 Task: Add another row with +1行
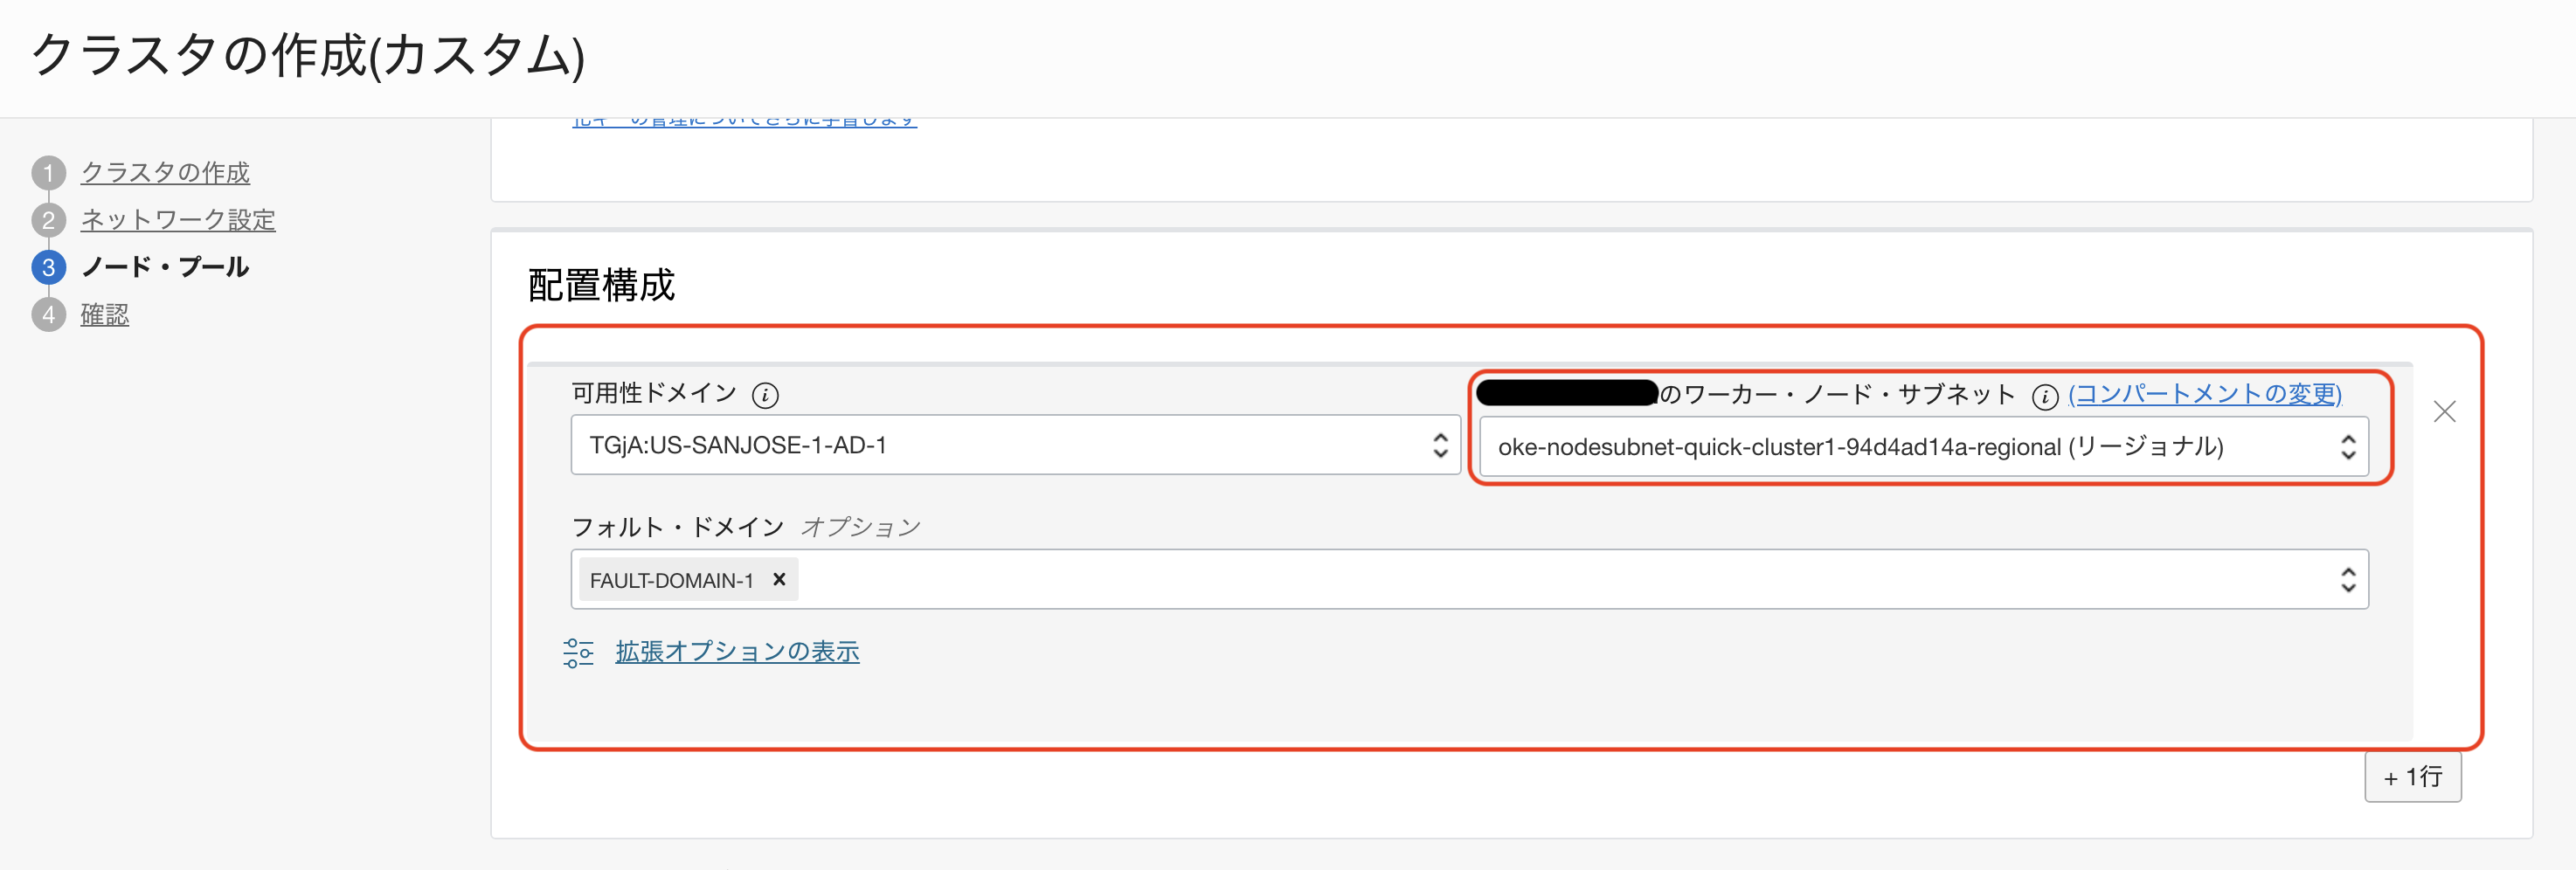(x=2412, y=777)
